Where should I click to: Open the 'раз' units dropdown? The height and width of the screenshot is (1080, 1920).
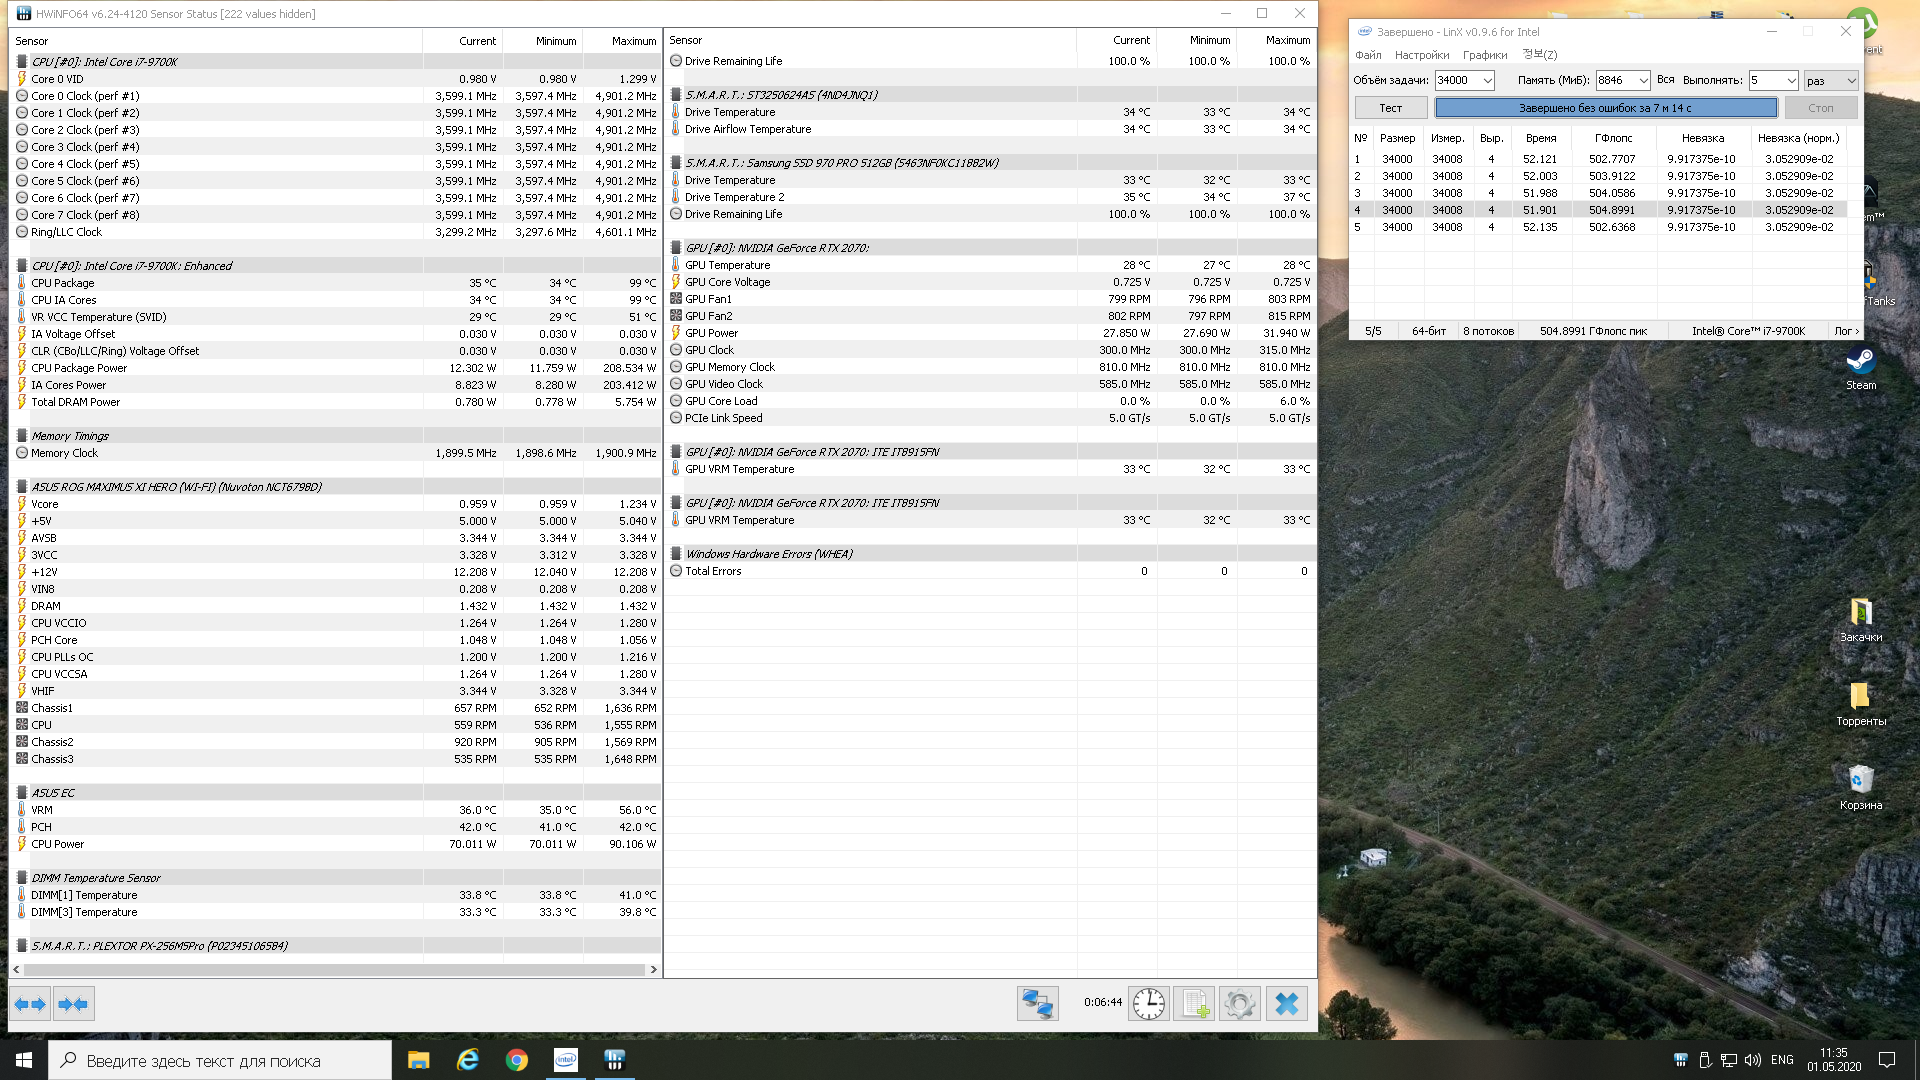(x=1830, y=81)
